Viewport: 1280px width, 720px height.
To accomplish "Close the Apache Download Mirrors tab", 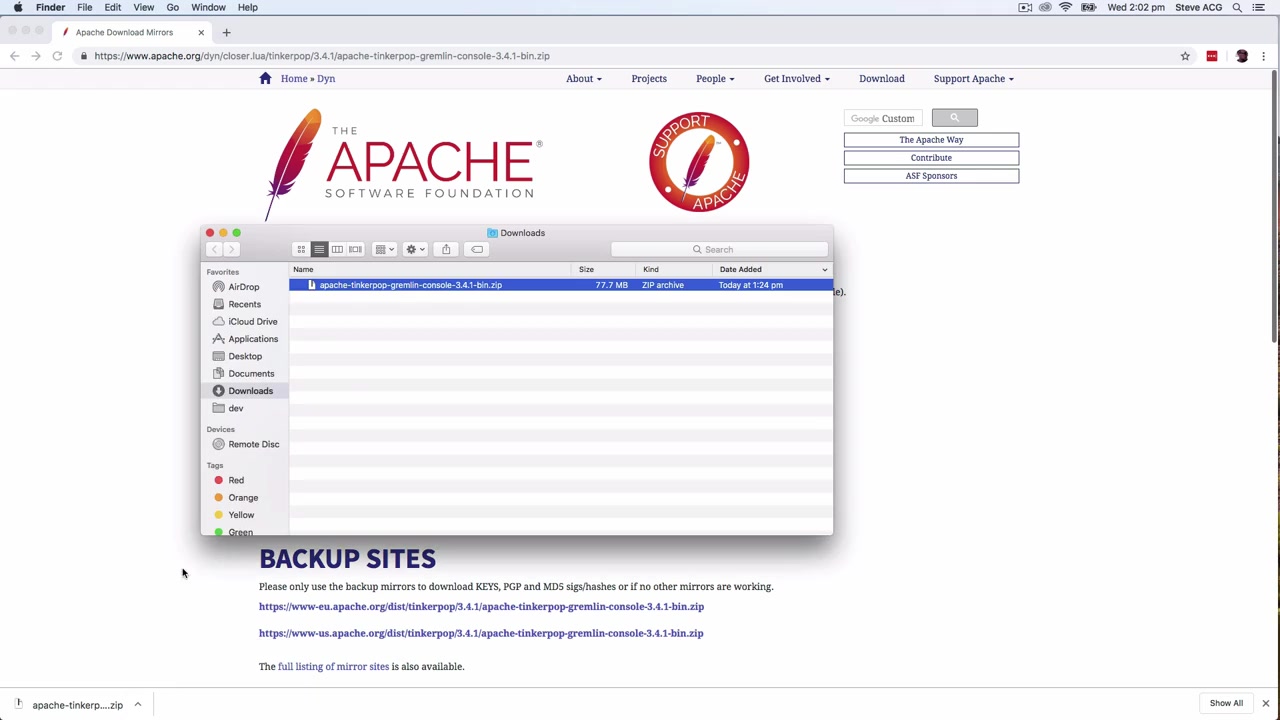I will [x=201, y=32].
